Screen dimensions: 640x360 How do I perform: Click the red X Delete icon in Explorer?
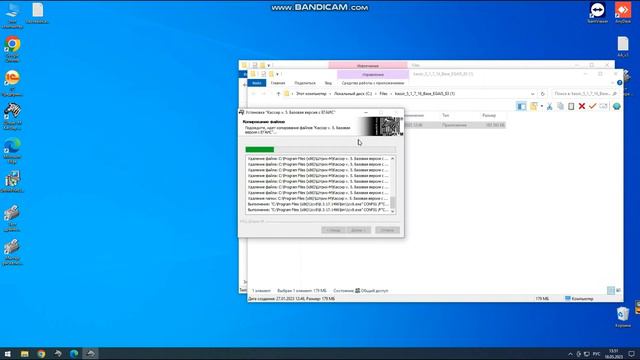pos(582,107)
